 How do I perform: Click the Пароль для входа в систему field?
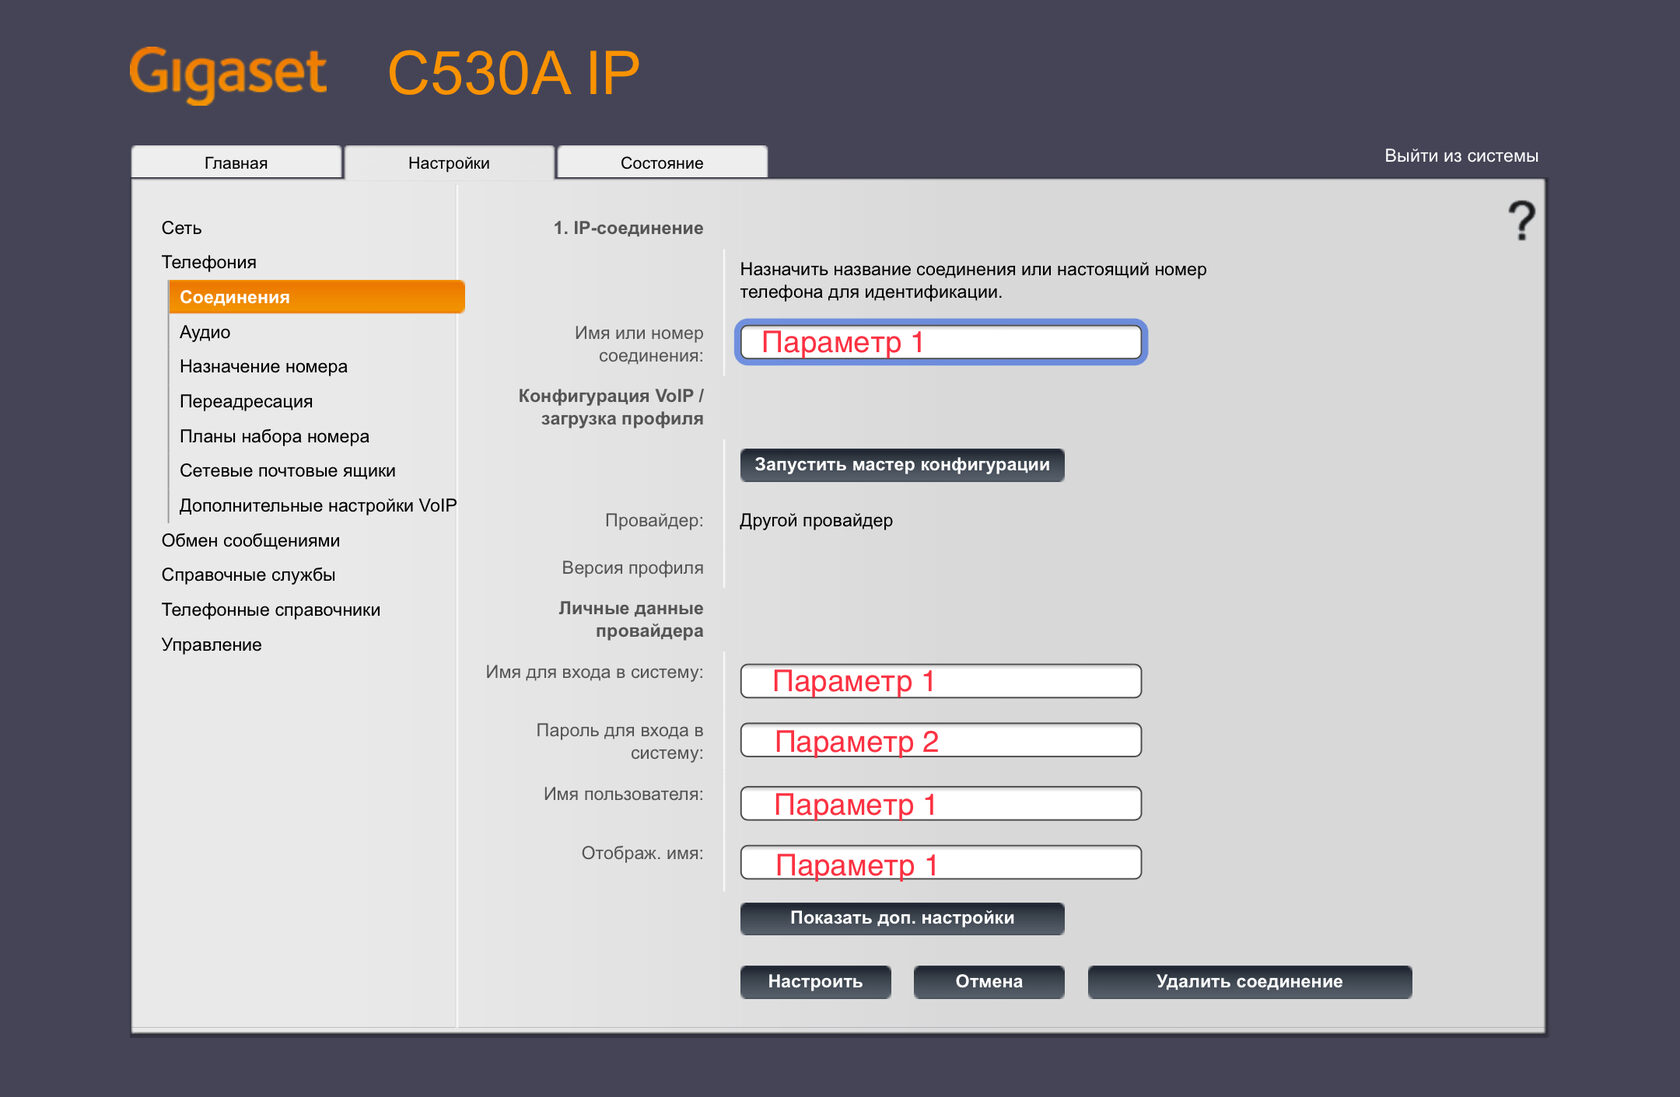point(941,740)
